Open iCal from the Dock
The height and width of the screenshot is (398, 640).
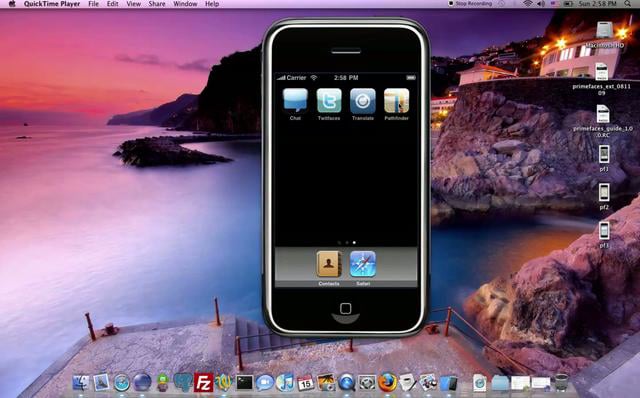coord(306,383)
